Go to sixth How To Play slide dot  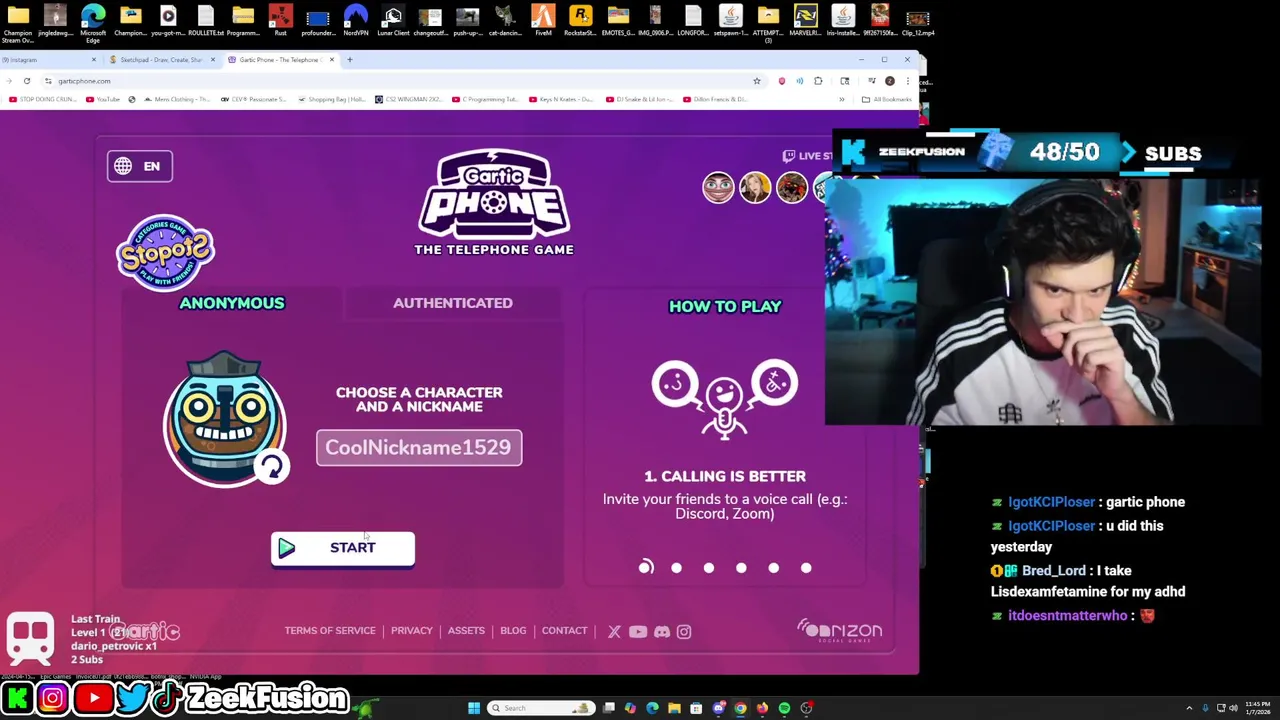coord(806,568)
